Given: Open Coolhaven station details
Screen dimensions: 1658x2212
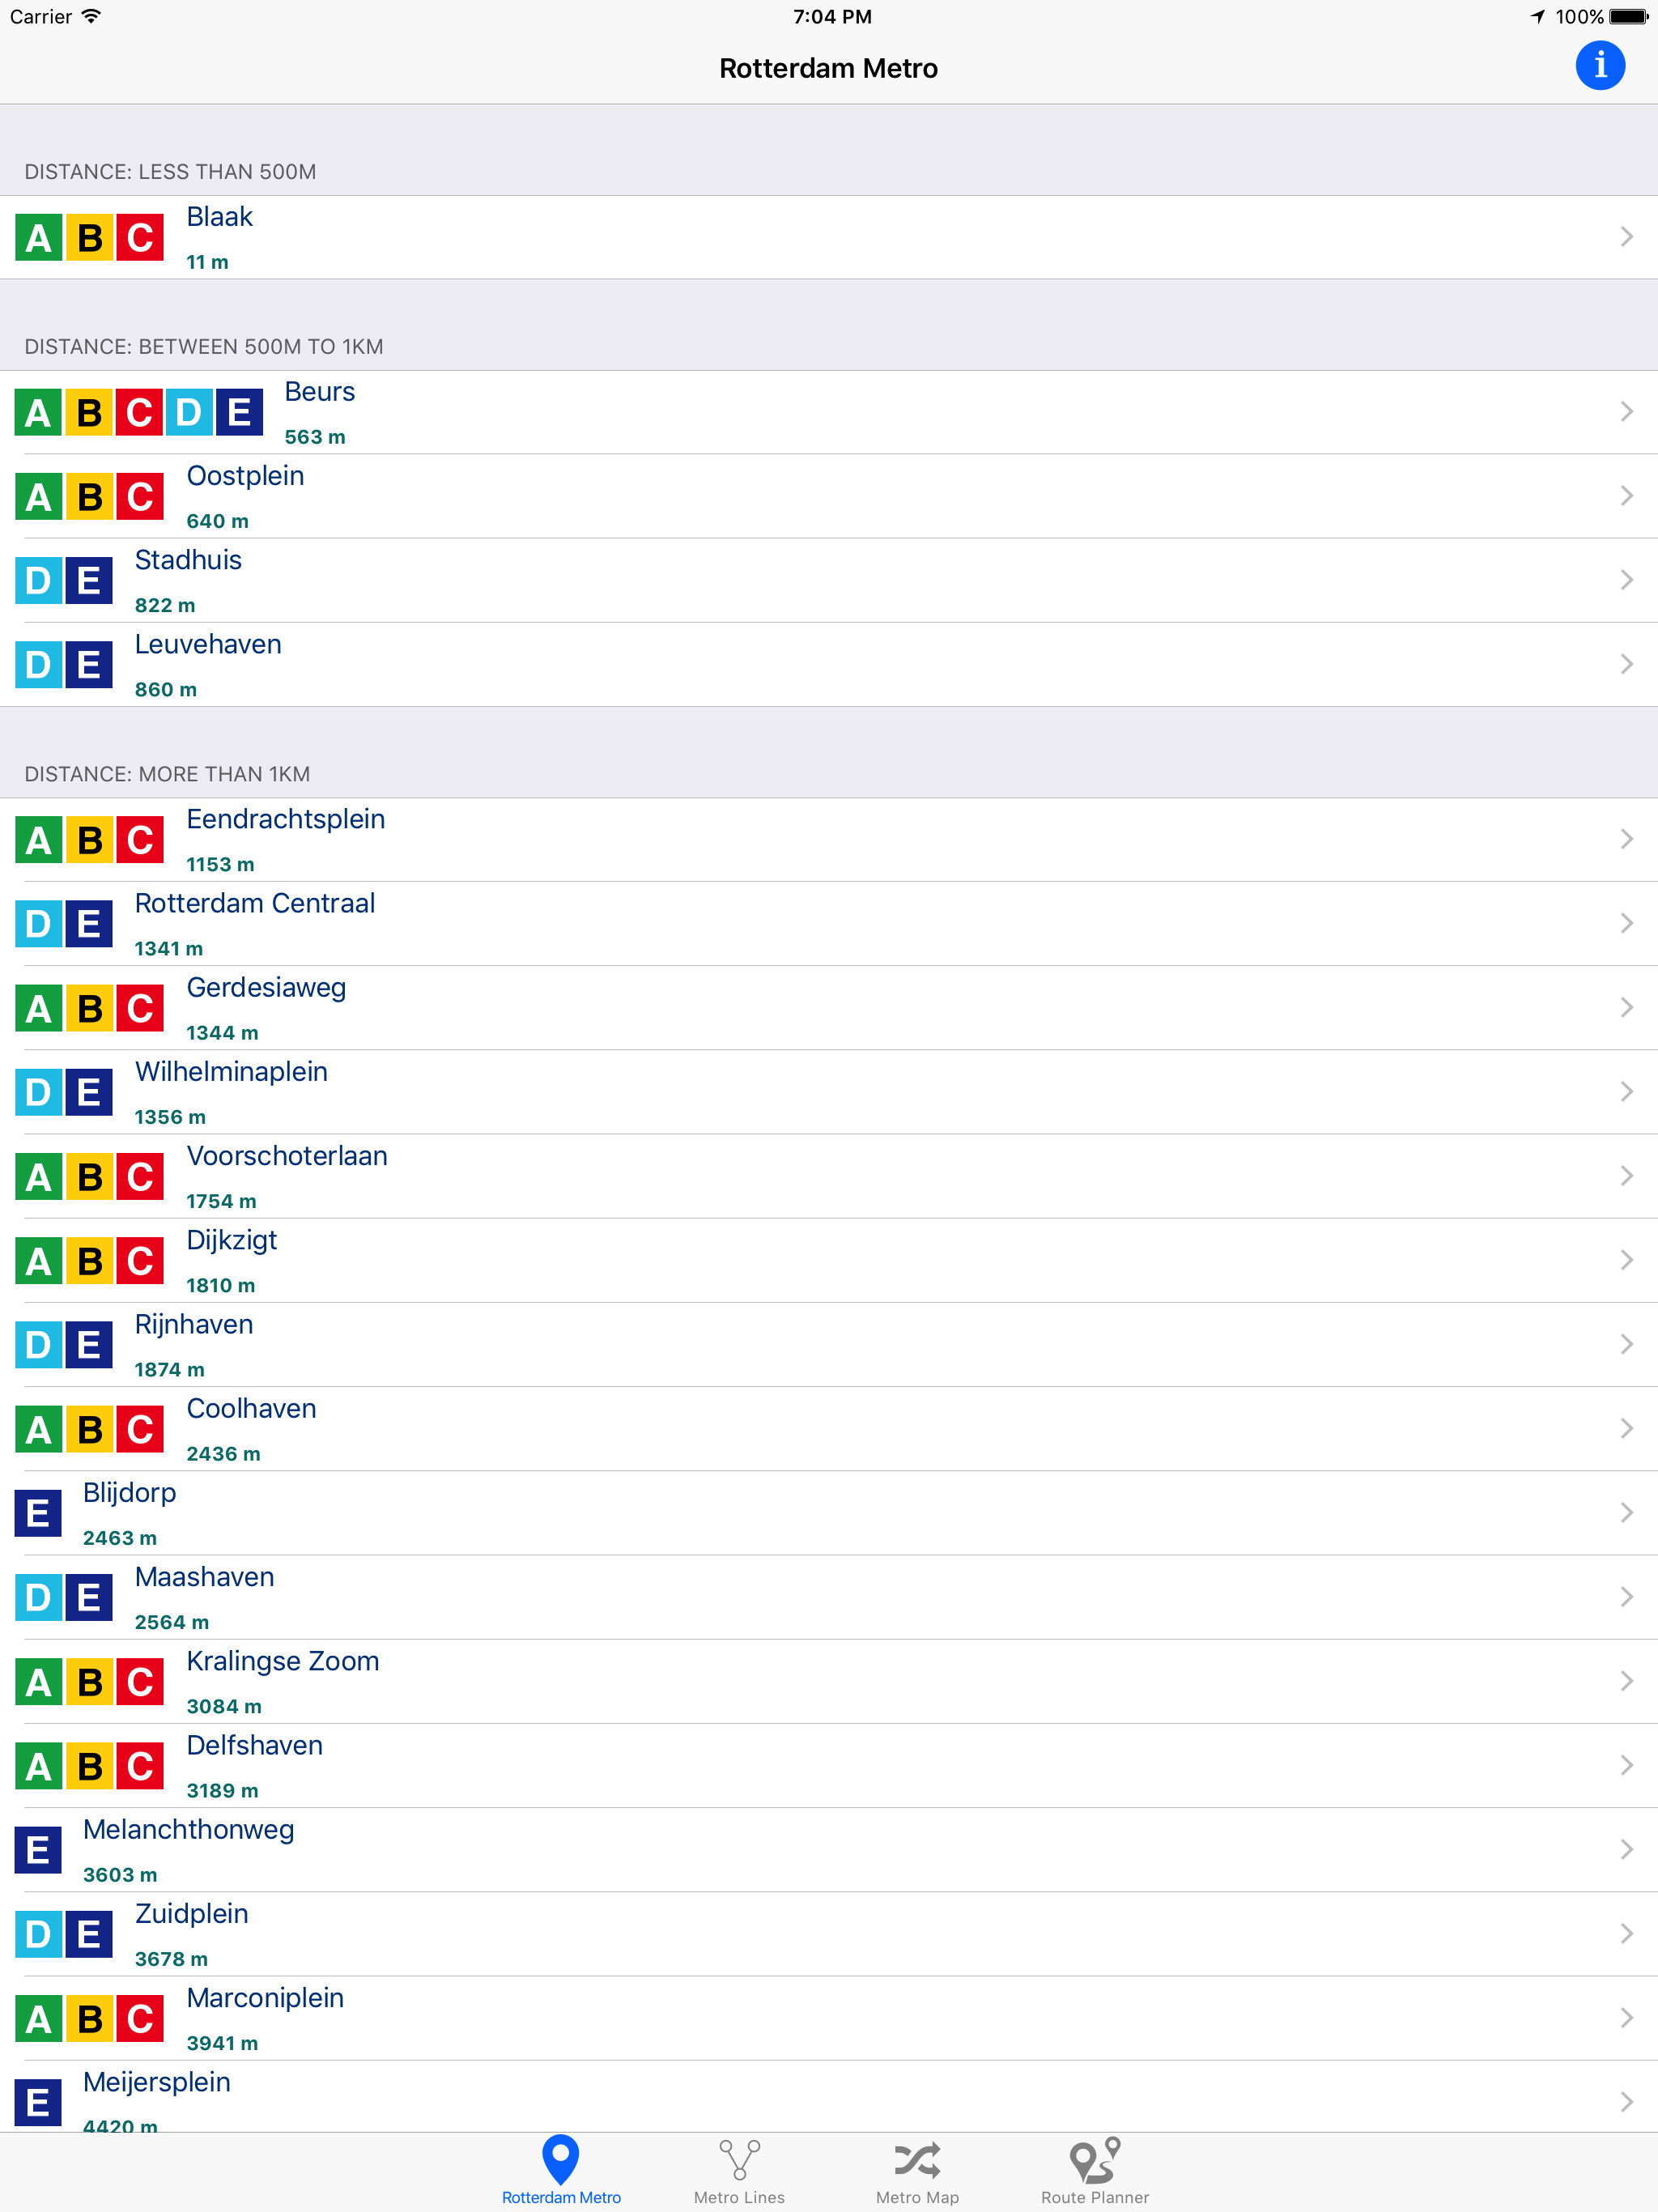Looking at the screenshot, I should pos(829,1428).
